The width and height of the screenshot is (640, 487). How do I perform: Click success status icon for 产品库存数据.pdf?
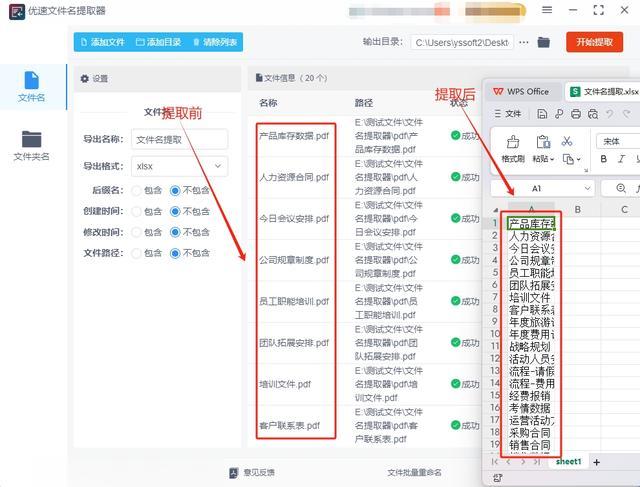tap(456, 136)
